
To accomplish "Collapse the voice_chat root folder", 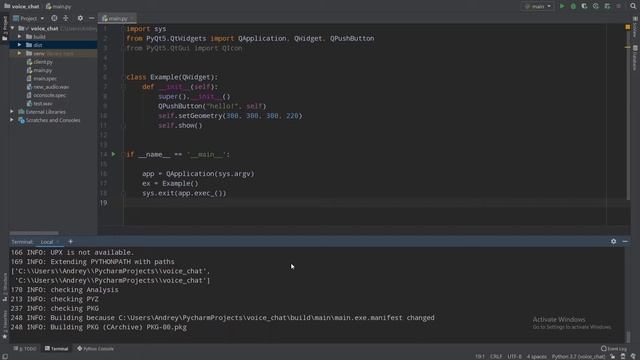I will (x=13, y=28).
